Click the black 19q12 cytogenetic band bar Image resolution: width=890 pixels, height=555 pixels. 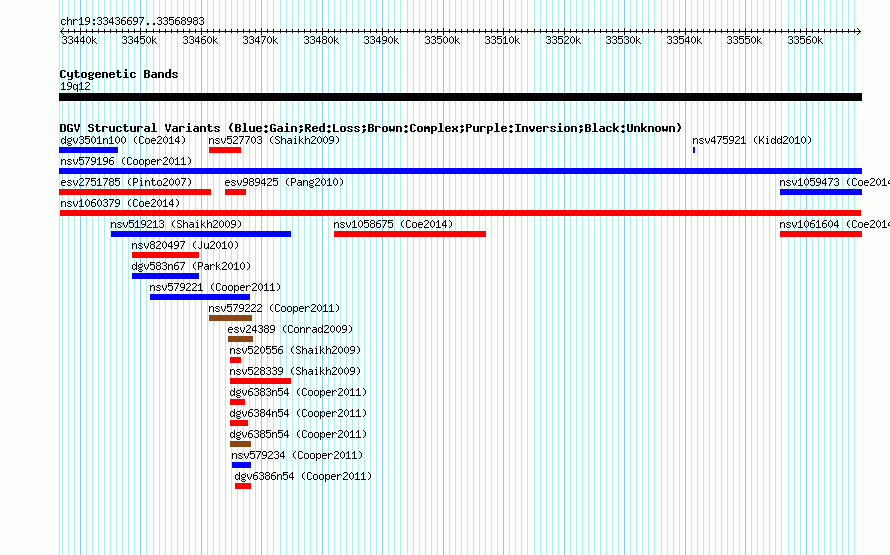460,98
